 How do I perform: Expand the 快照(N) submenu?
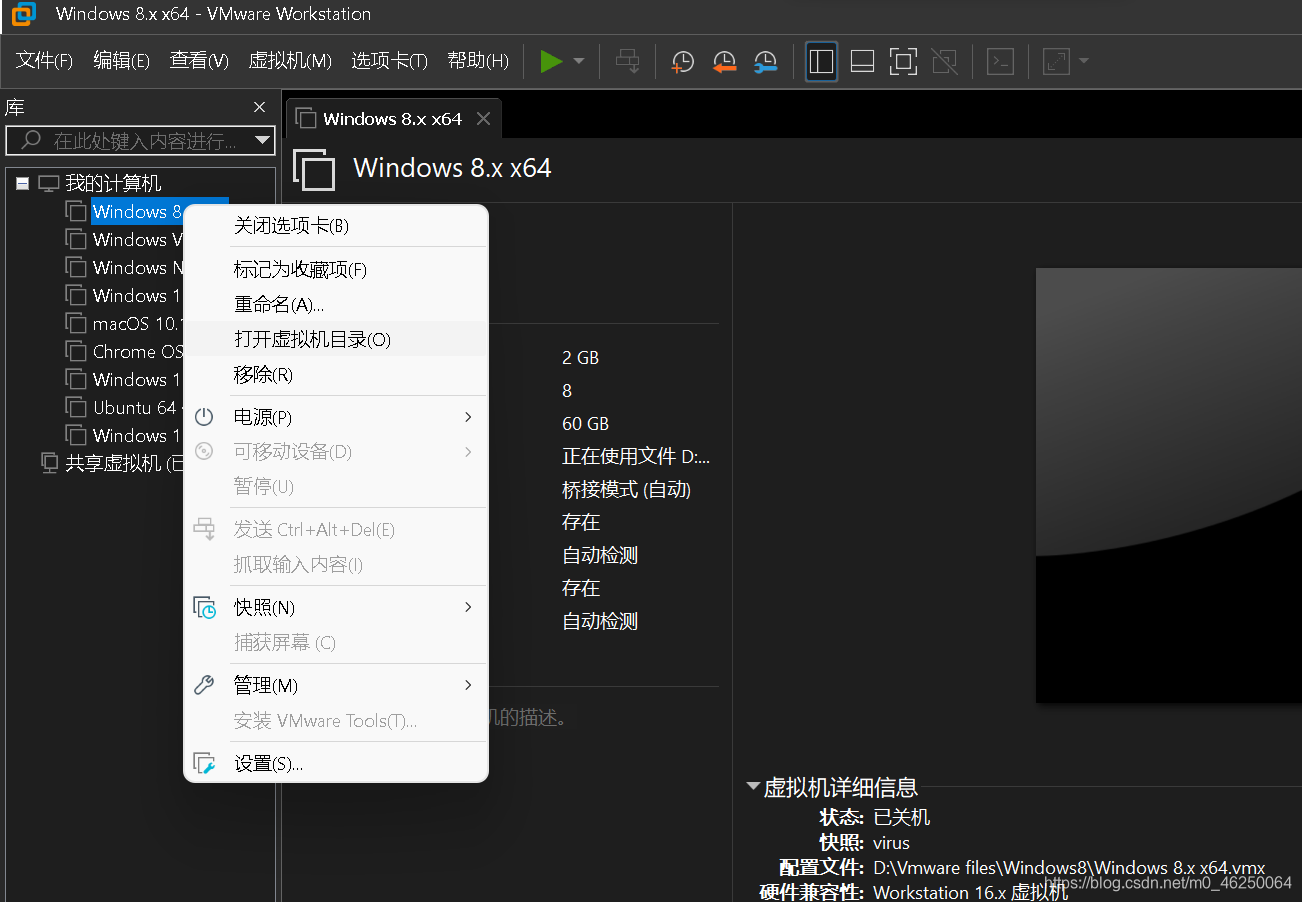pos(336,608)
